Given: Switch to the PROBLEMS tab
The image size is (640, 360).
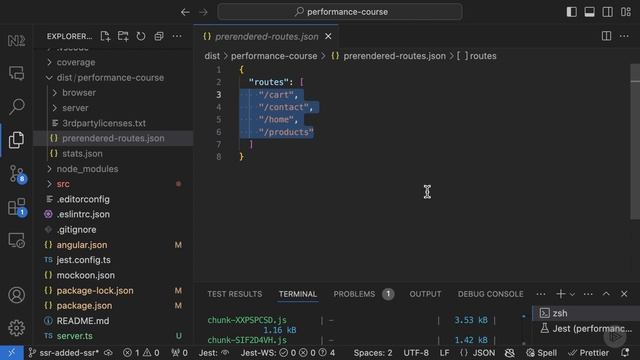Looking at the screenshot, I should (x=363, y=294).
